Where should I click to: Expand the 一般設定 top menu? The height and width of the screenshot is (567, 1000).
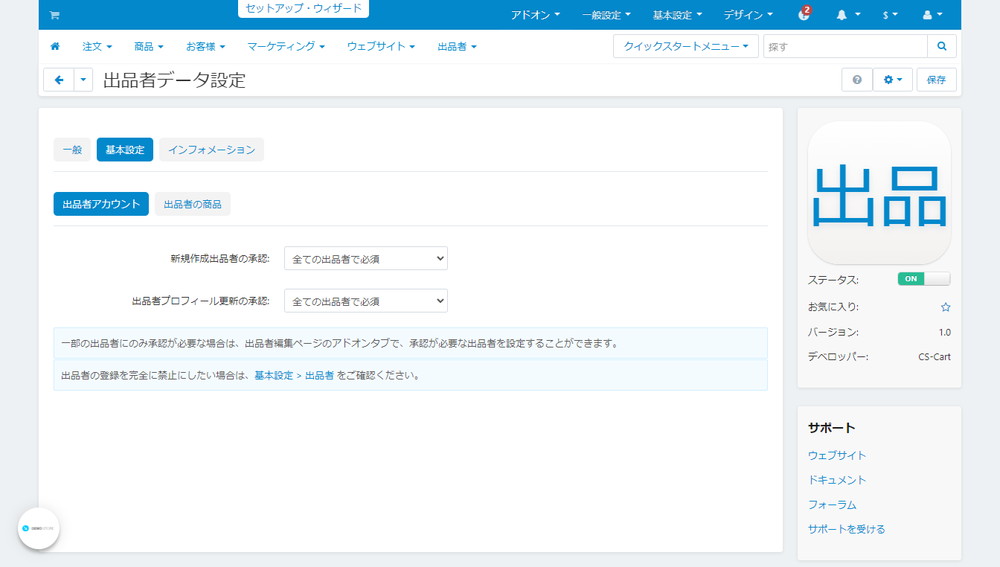[x=606, y=15]
